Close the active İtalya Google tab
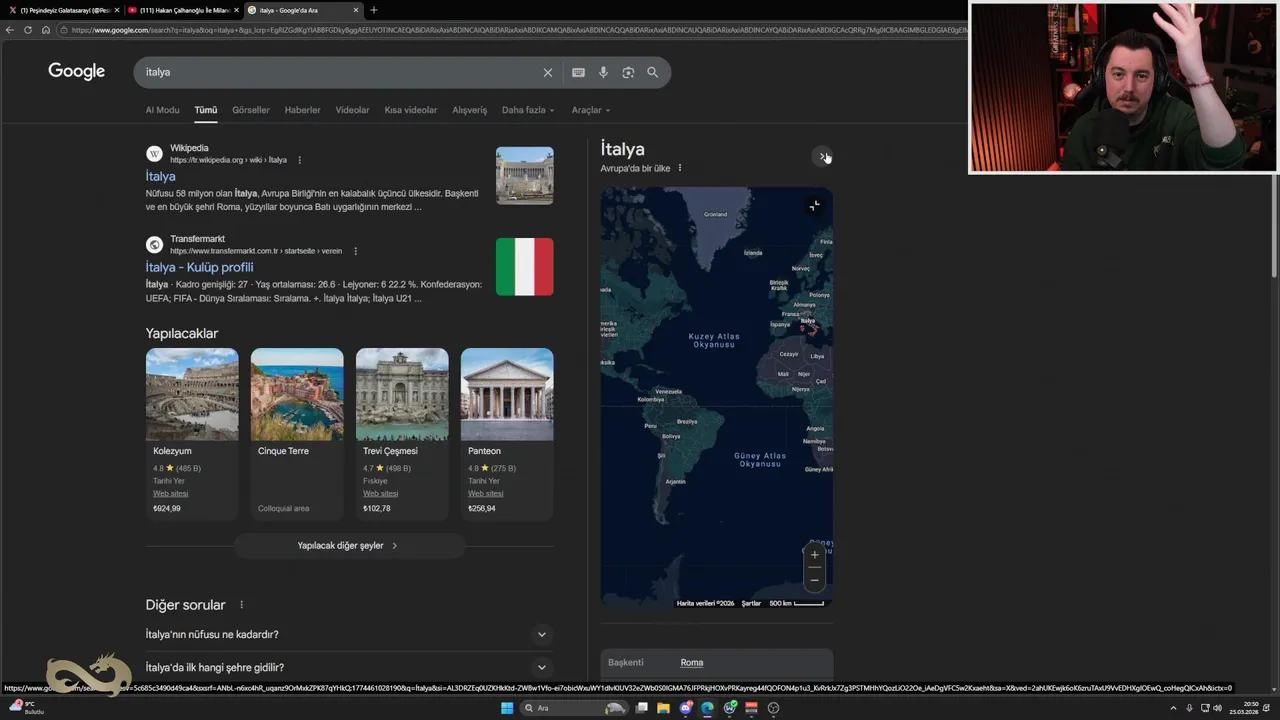 (356, 10)
